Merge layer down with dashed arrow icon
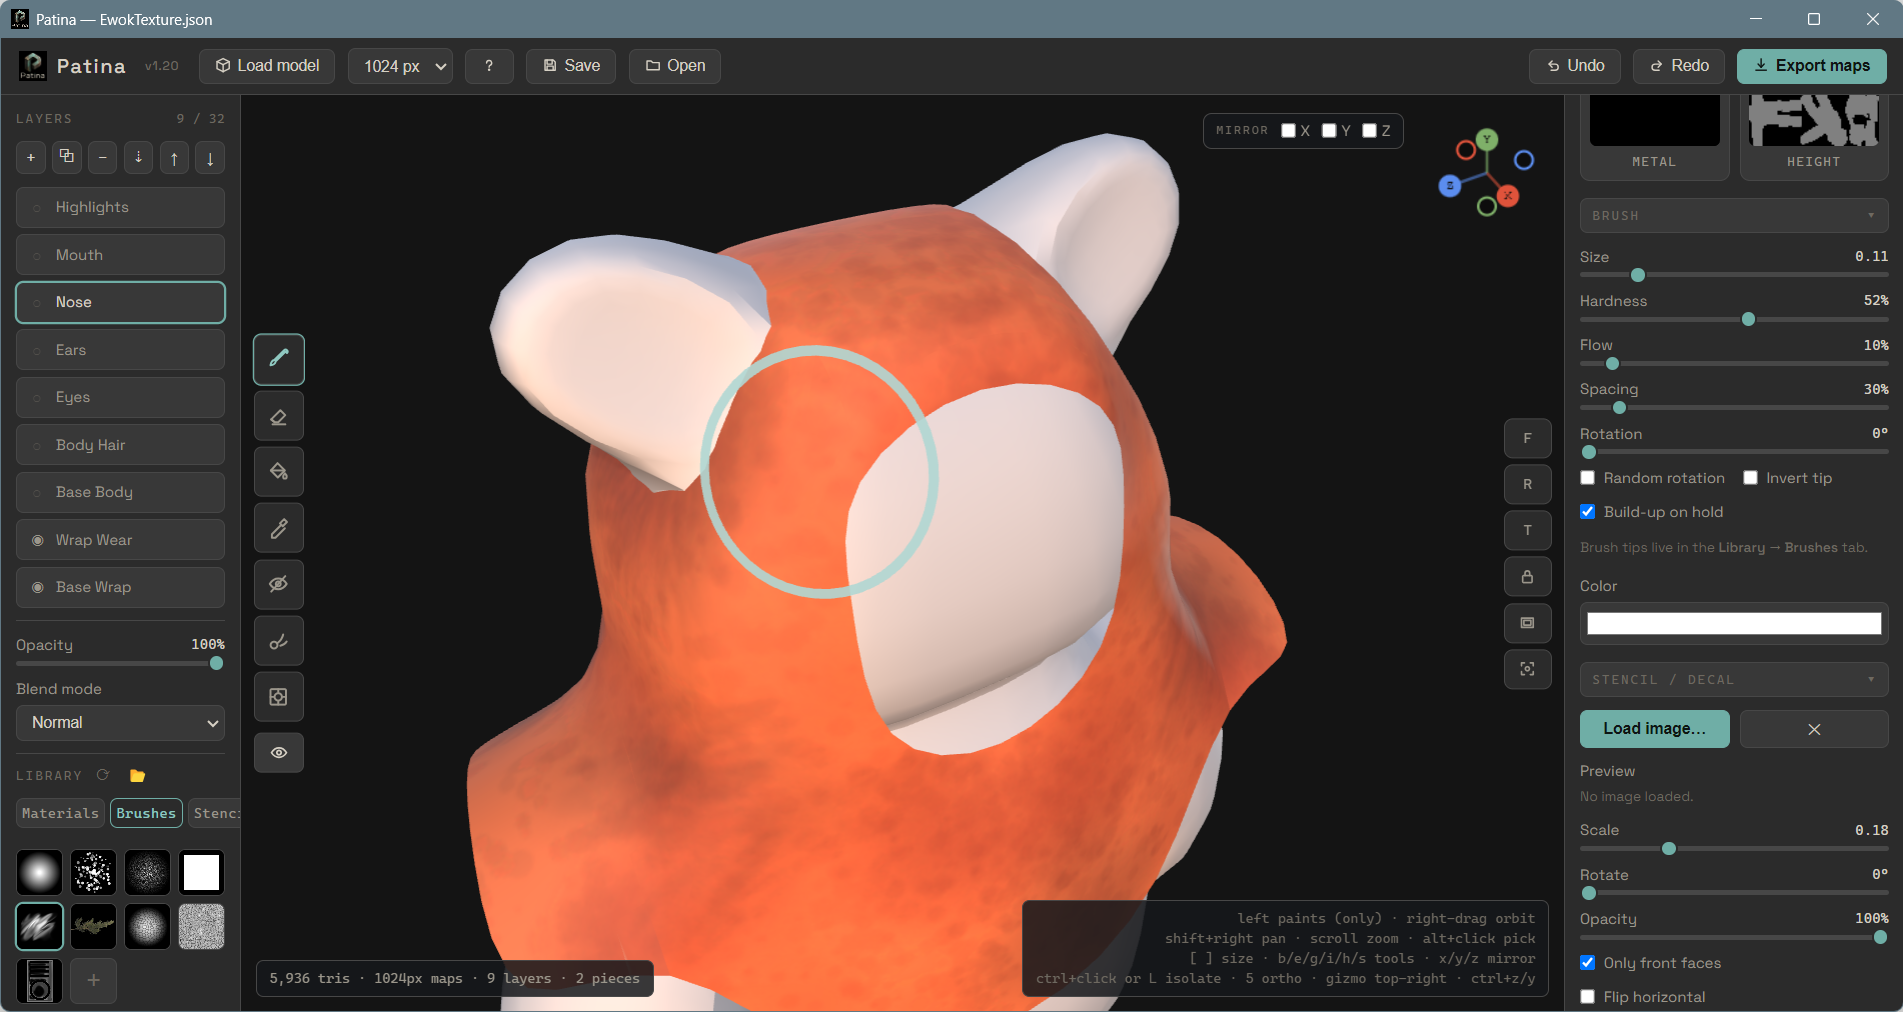Image resolution: width=1903 pixels, height=1012 pixels. click(x=138, y=157)
